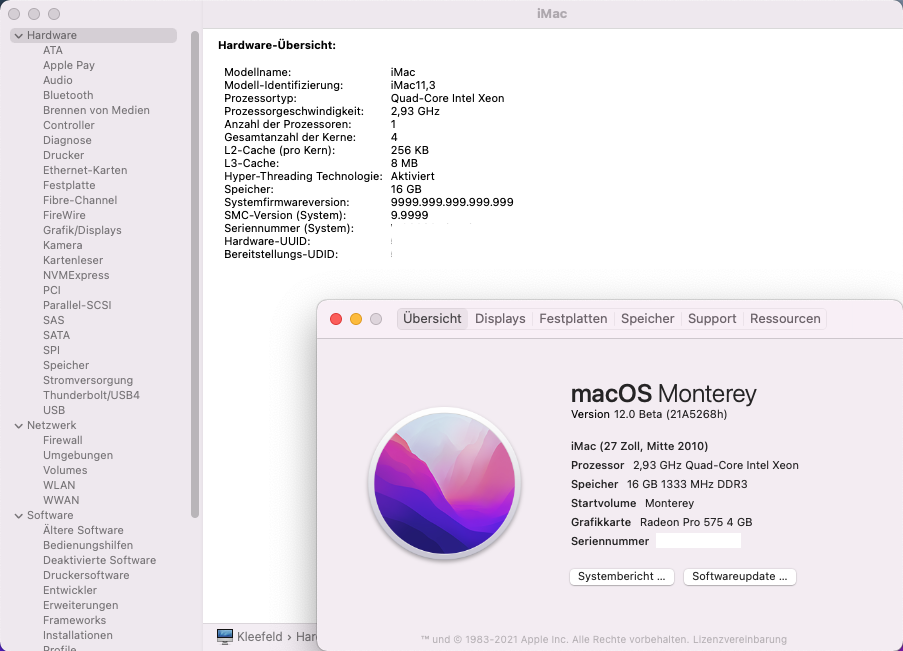
Task: Select Ältere Software in the sidebar
Action: (x=83, y=529)
